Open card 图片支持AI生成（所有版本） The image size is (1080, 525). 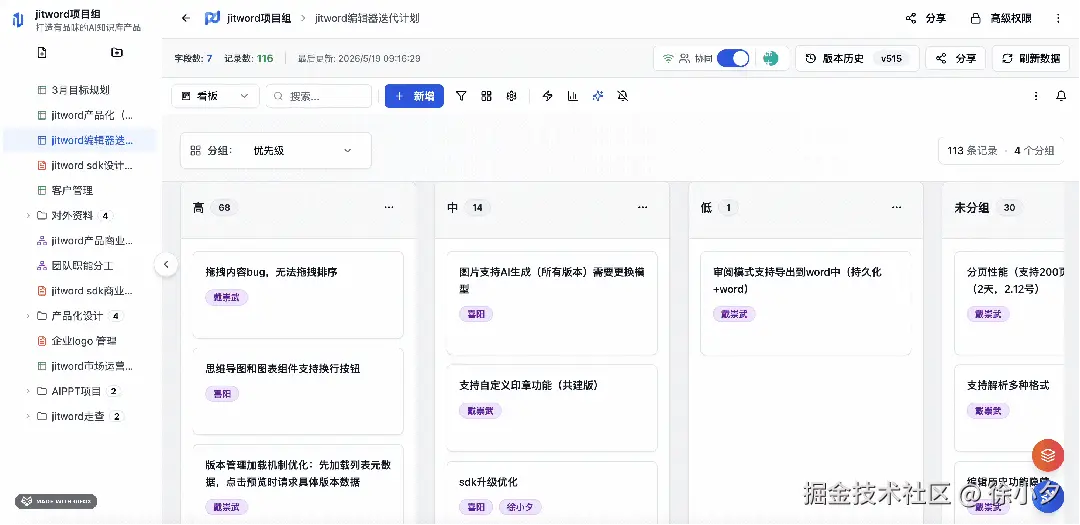tap(552, 303)
